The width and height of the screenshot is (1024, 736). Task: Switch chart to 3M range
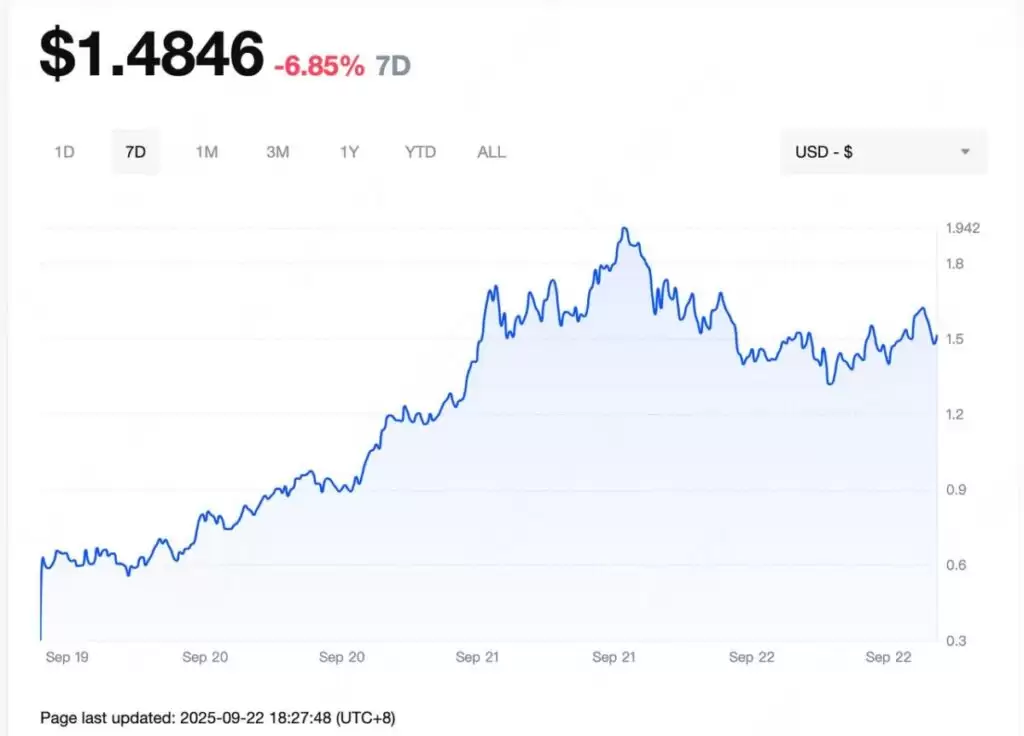click(x=277, y=152)
